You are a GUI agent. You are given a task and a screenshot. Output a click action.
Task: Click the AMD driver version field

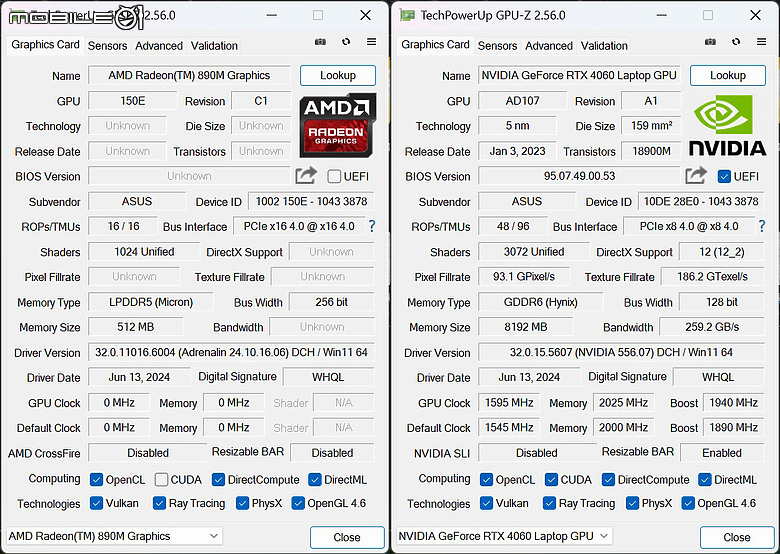click(231, 353)
